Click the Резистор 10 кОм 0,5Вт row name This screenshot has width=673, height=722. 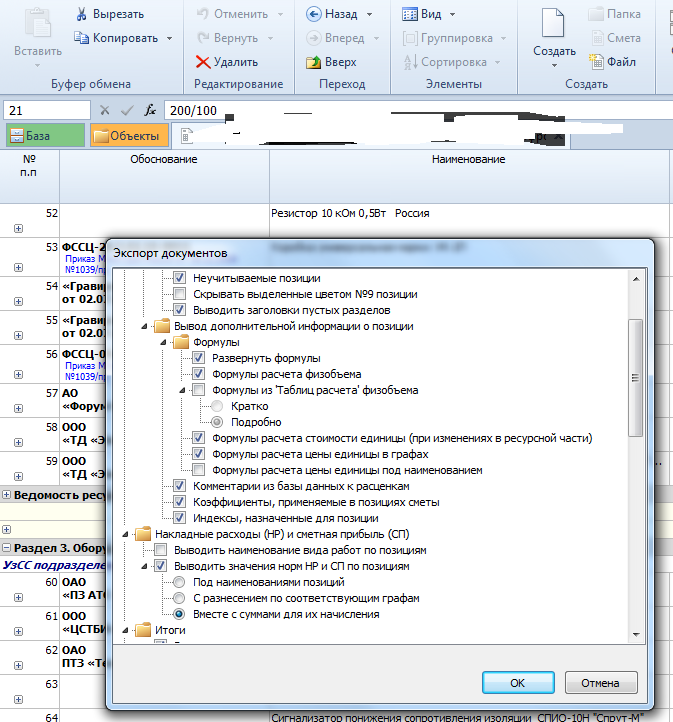(350, 213)
